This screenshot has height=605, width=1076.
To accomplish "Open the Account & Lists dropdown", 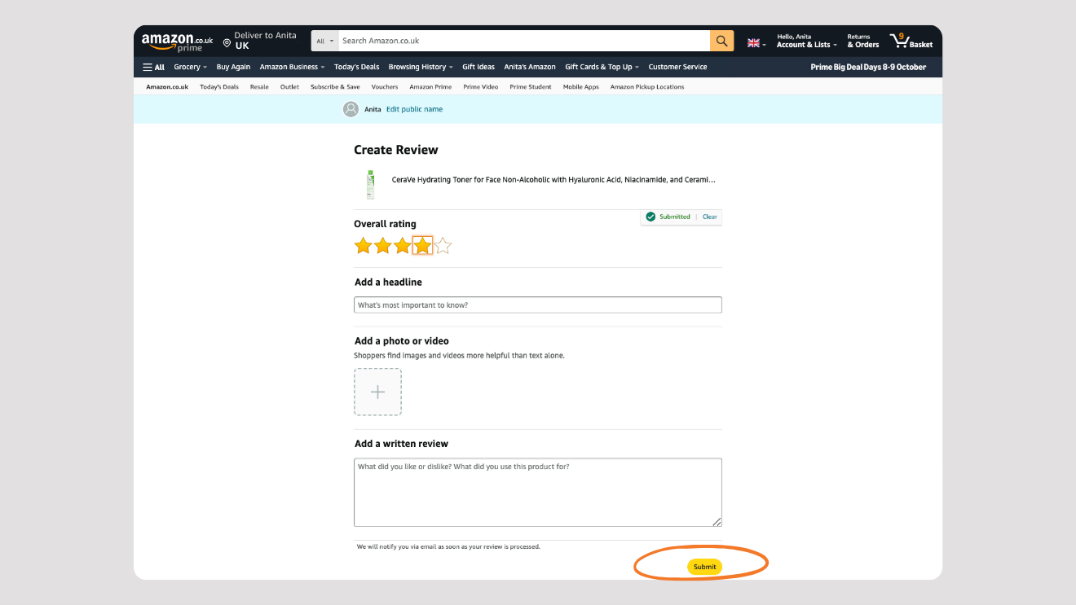I will click(806, 41).
